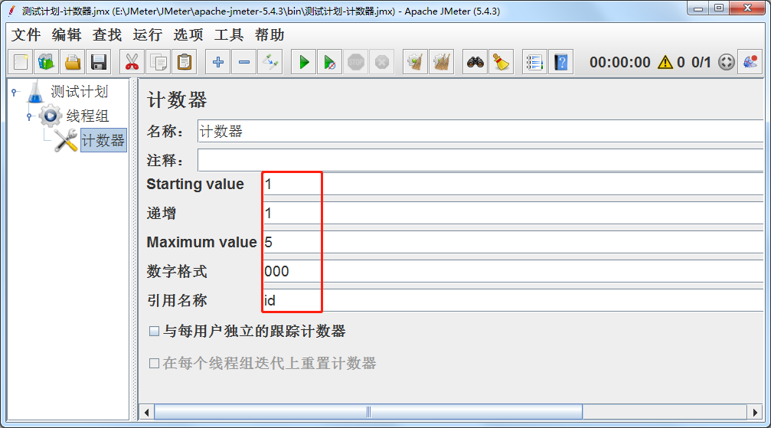Click the Clear All double-broom icon
The width and height of the screenshot is (771, 428).
(x=441, y=62)
